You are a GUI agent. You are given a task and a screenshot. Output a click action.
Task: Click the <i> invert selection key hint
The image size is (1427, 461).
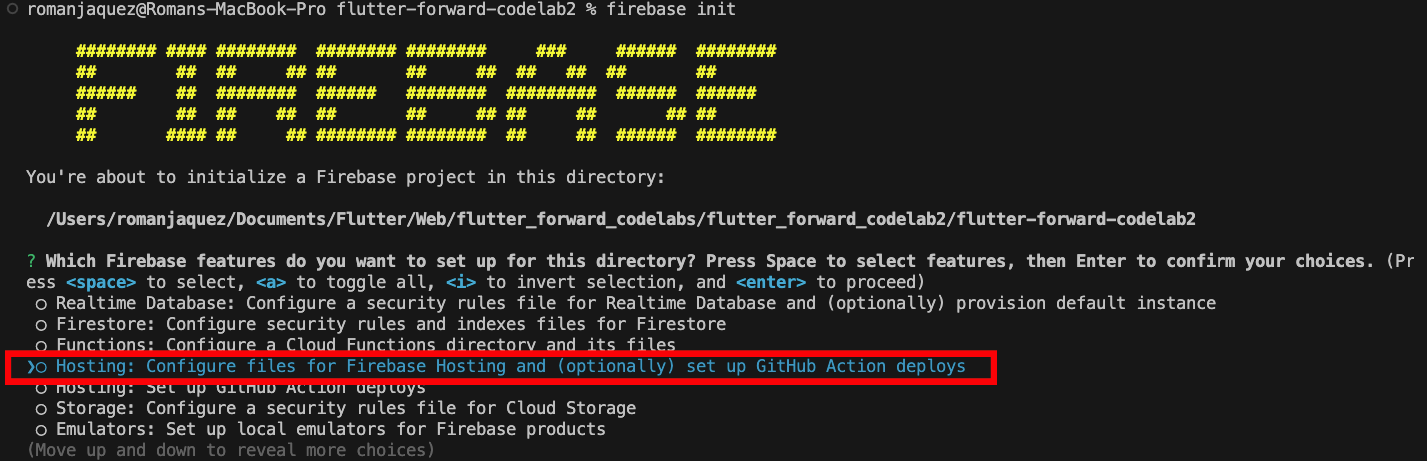pyautogui.click(x=461, y=282)
